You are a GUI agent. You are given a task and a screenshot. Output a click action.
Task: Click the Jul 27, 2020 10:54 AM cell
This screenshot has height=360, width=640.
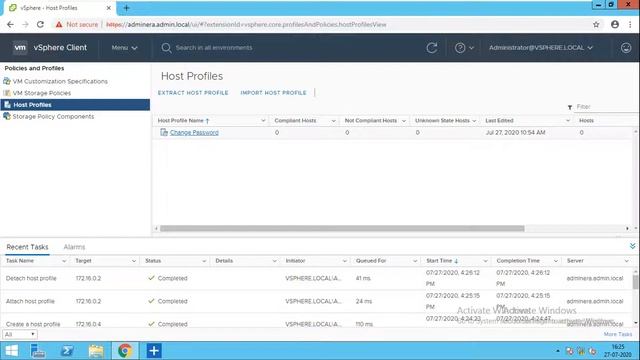tap(515, 133)
